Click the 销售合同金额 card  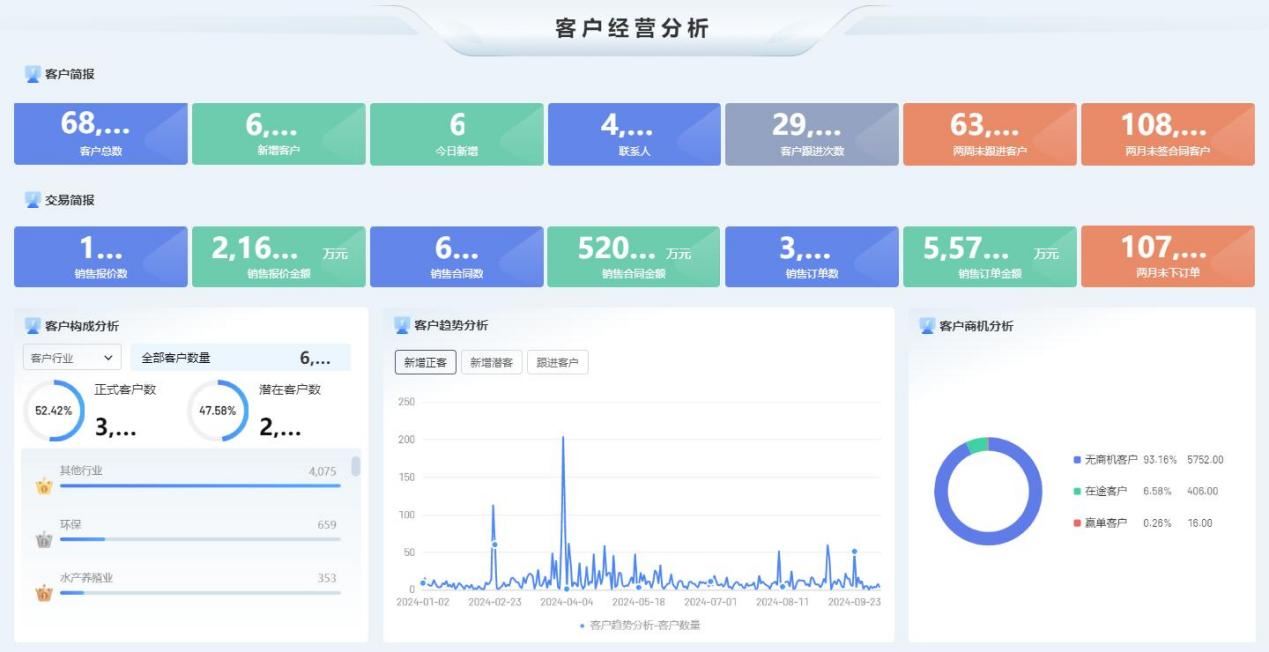click(x=633, y=256)
